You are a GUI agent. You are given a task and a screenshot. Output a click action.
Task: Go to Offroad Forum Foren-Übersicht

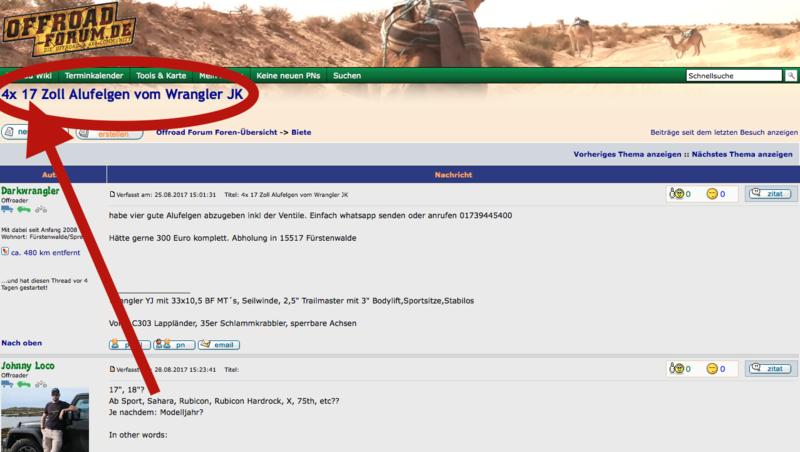(x=217, y=132)
